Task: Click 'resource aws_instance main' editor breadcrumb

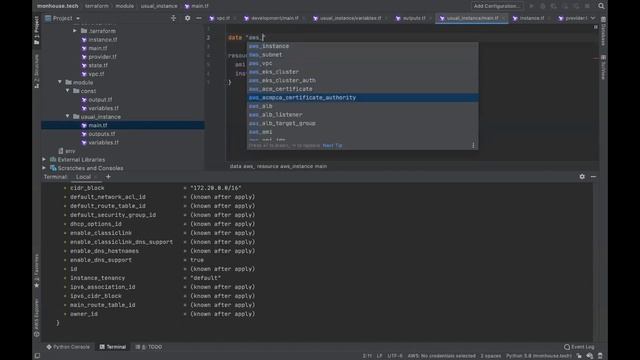Action: (292, 166)
